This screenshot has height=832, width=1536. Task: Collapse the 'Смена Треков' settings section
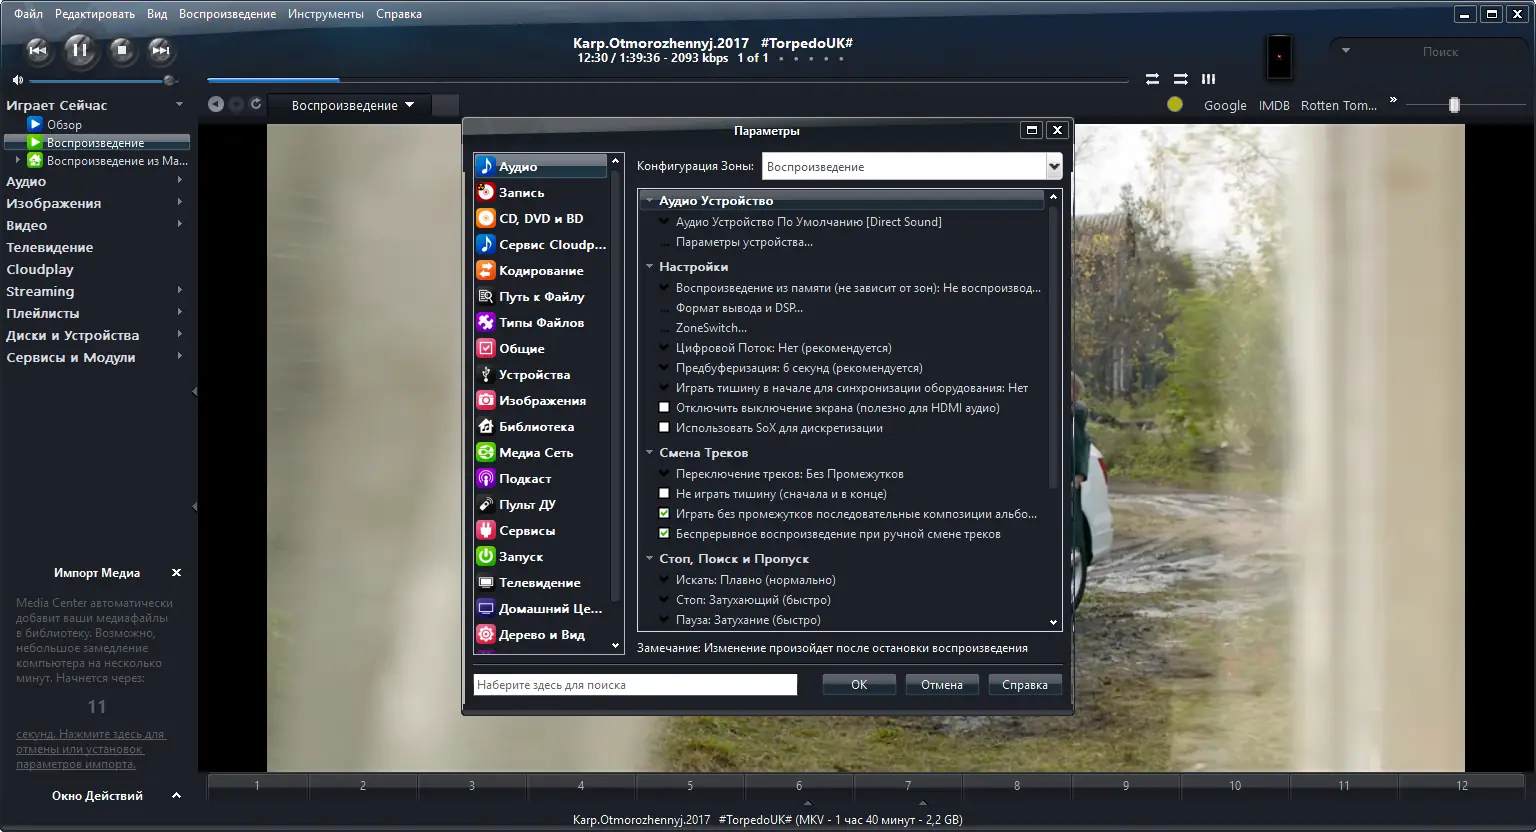tap(650, 453)
